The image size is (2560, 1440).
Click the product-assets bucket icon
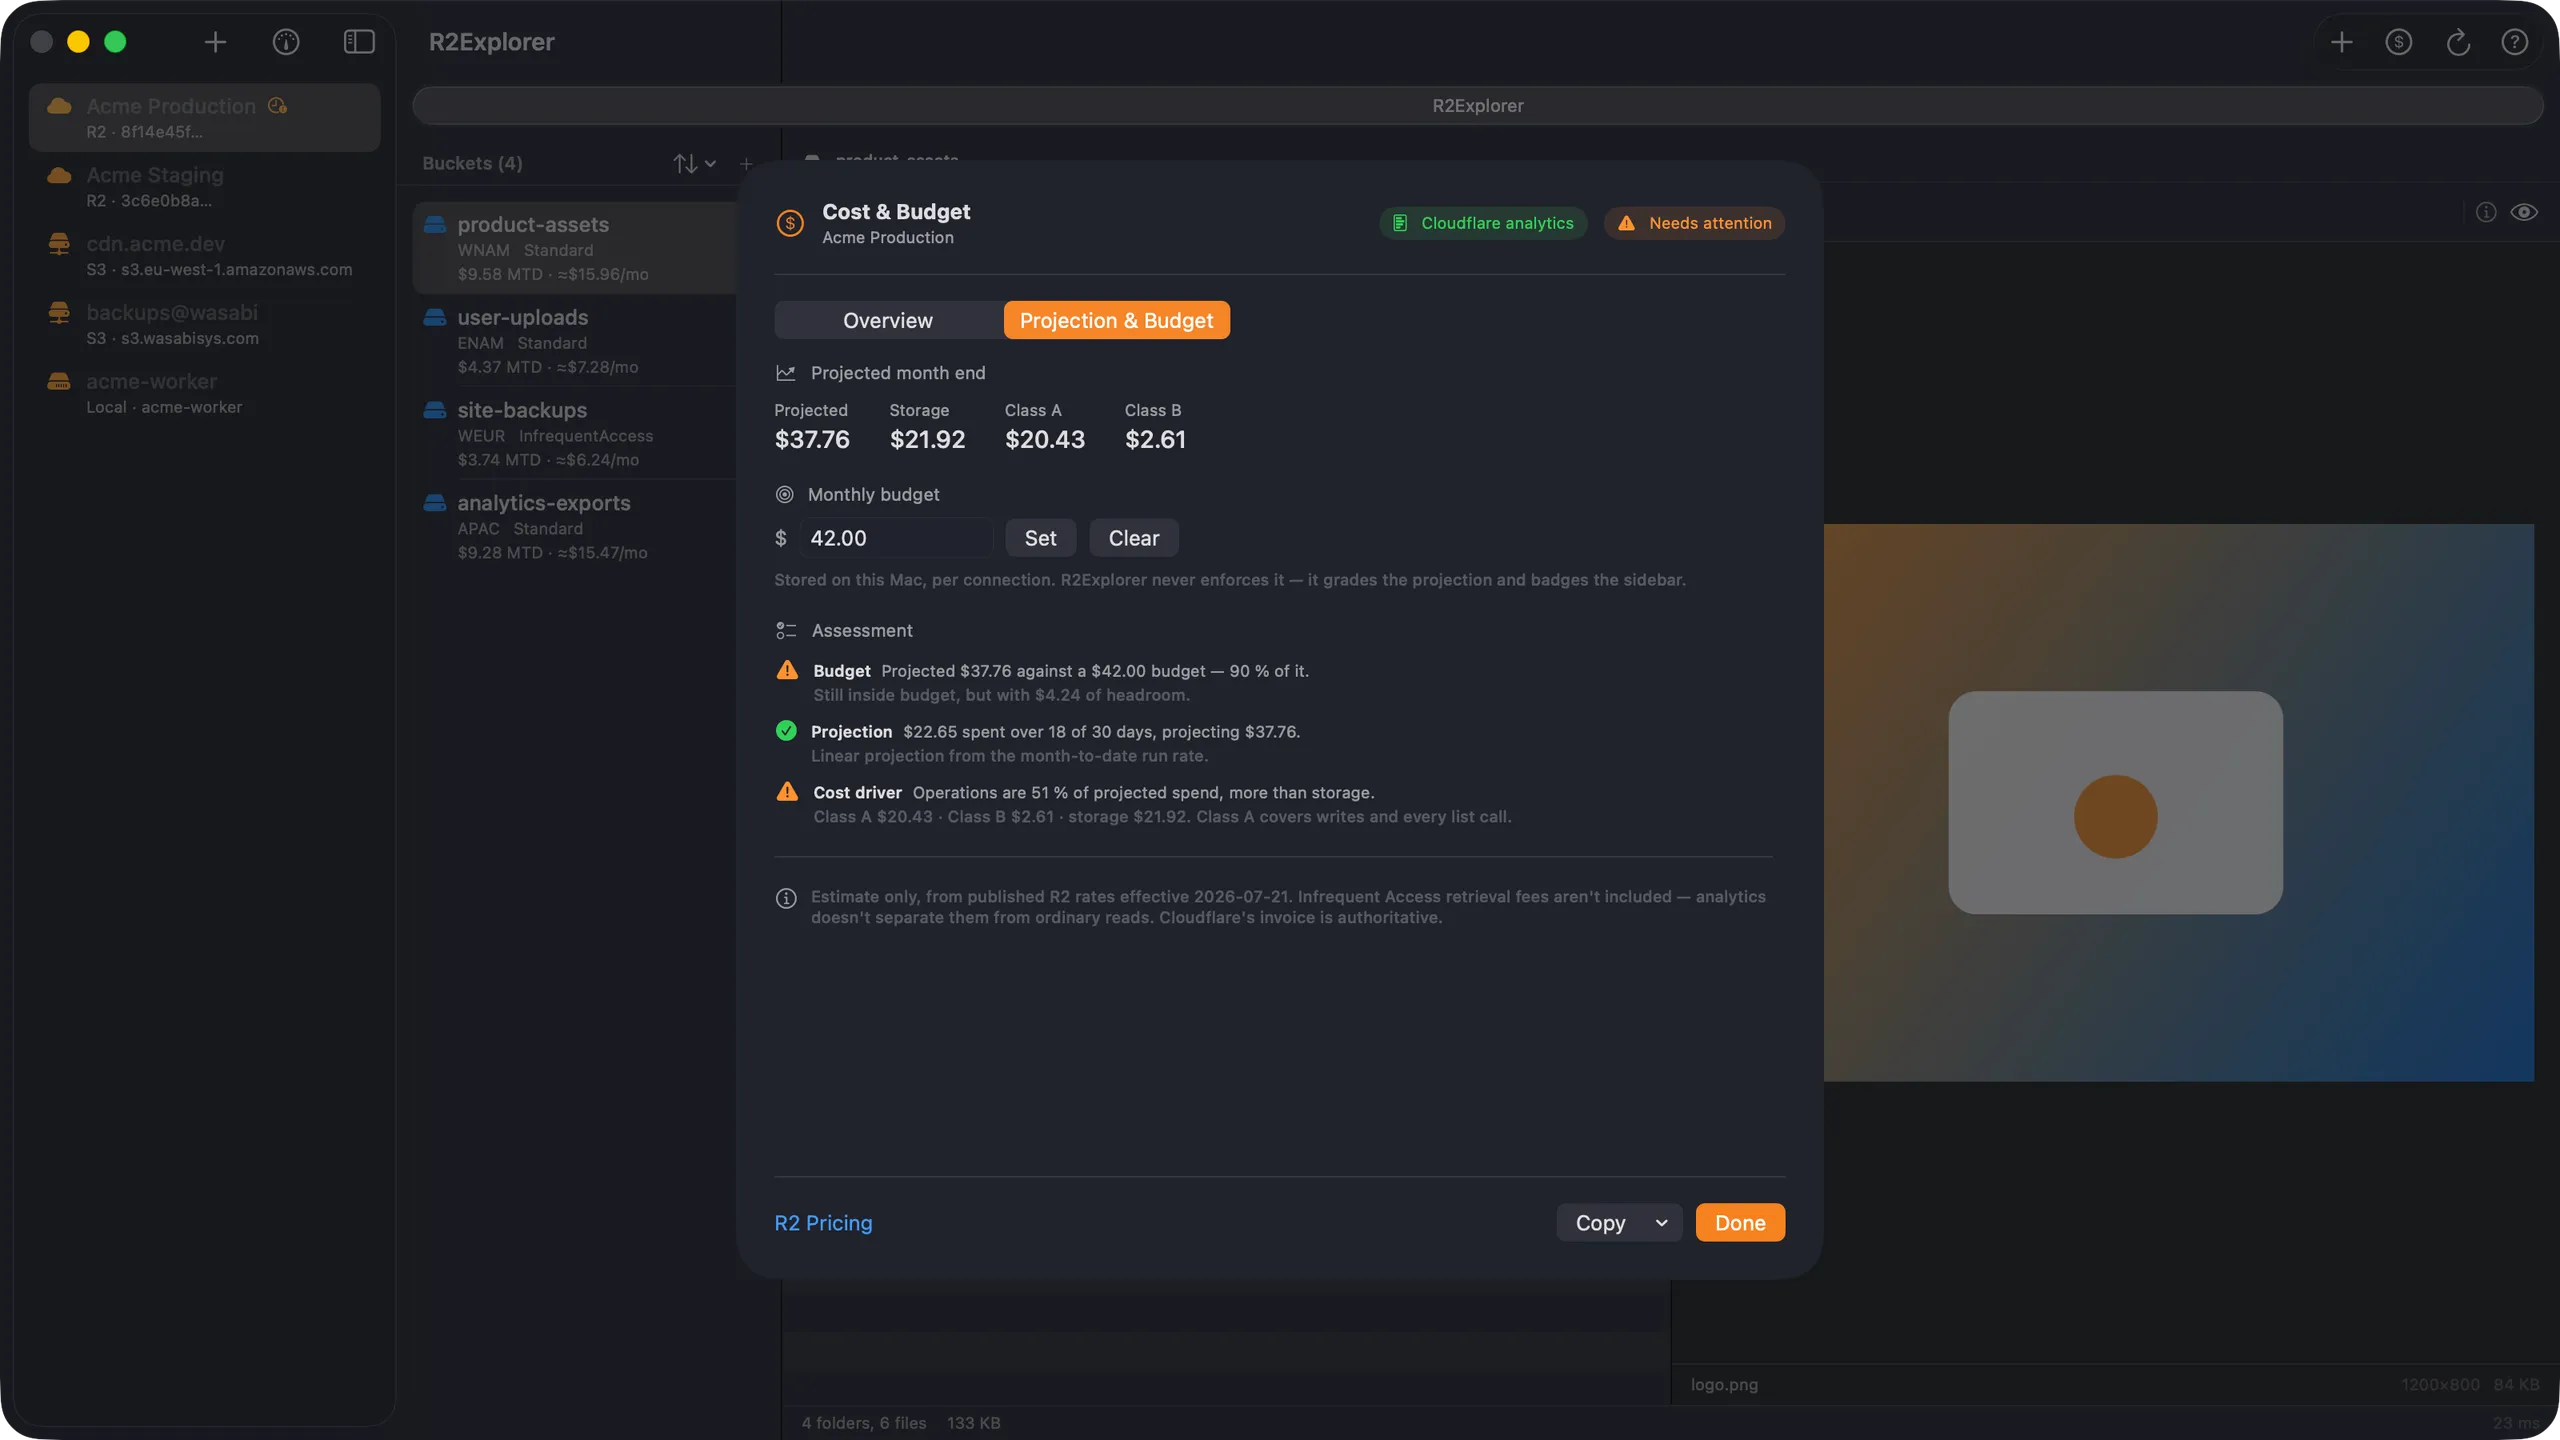coord(435,225)
